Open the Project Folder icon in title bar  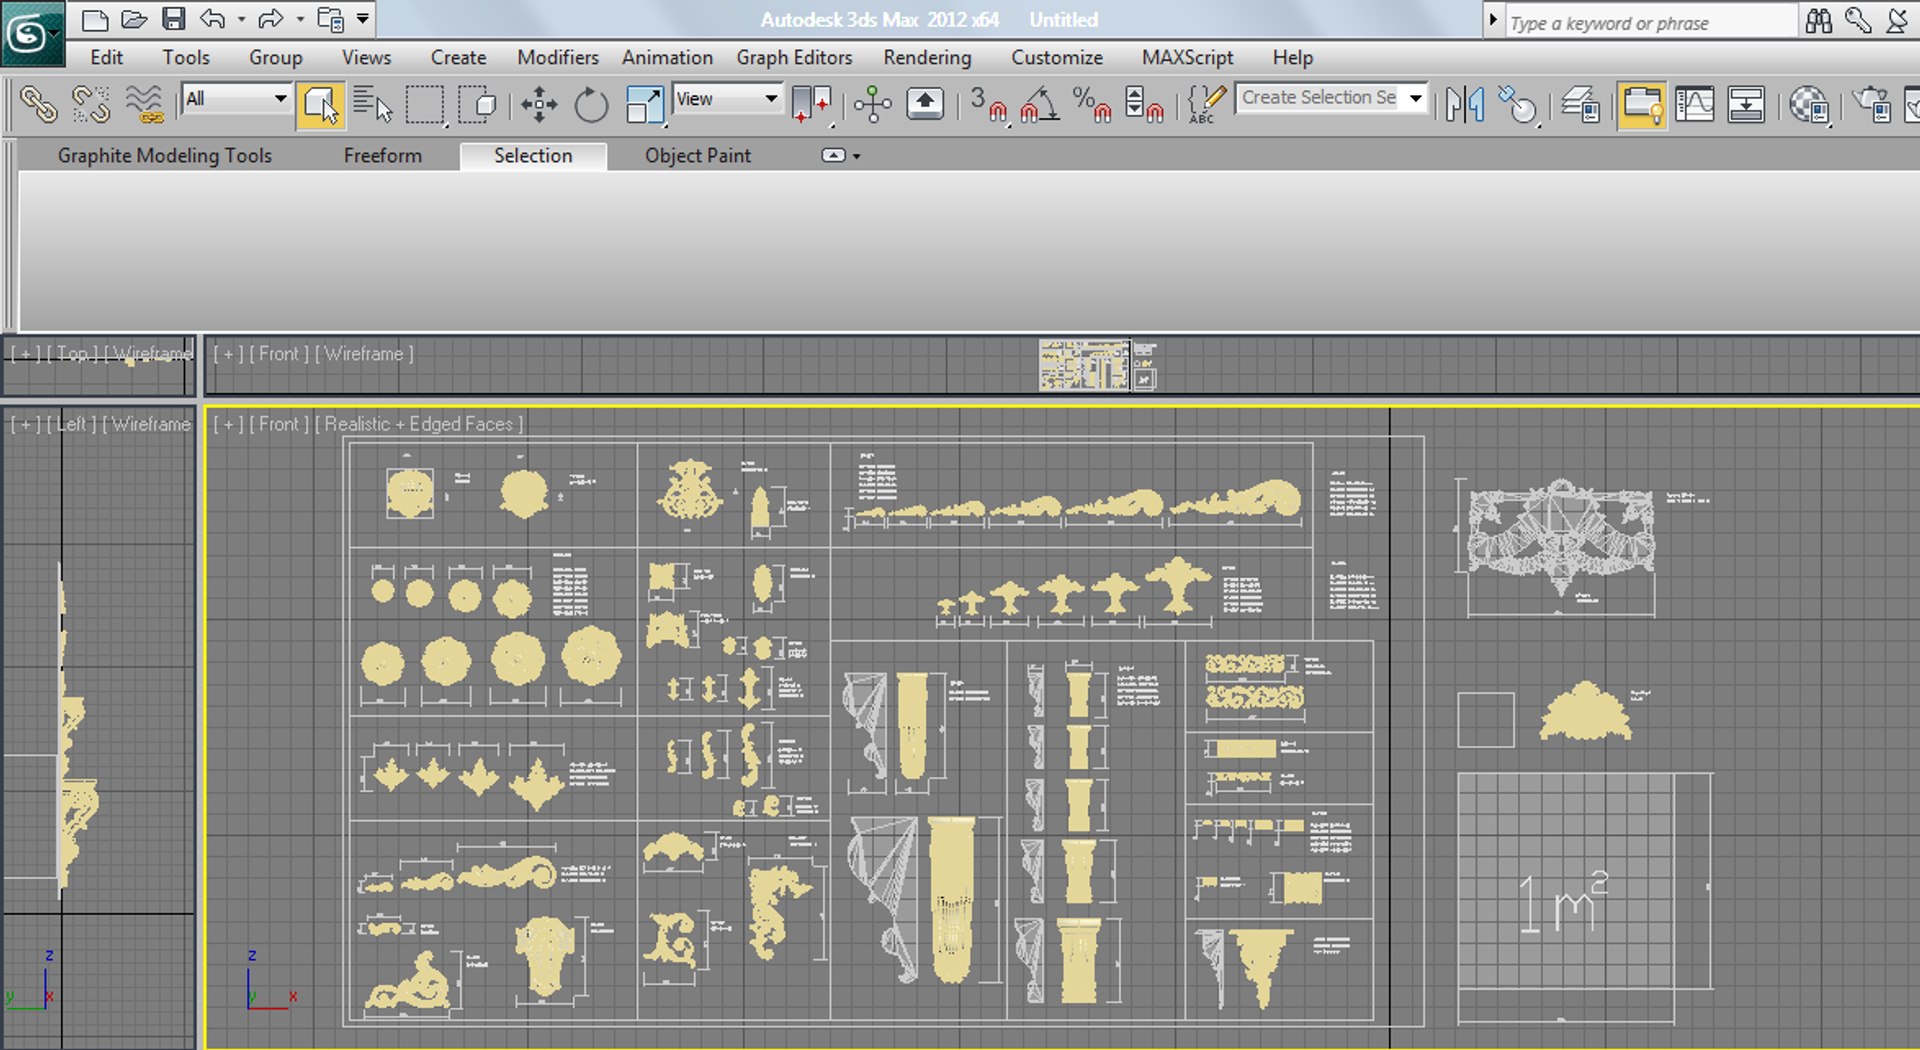[x=330, y=19]
